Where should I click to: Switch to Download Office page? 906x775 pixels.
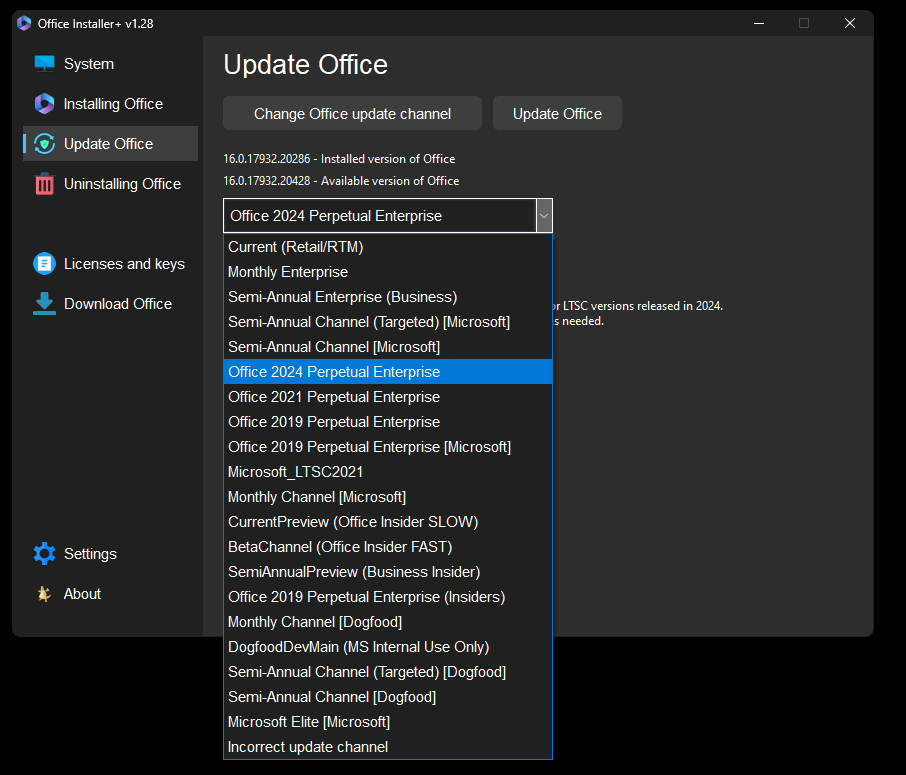[x=118, y=303]
